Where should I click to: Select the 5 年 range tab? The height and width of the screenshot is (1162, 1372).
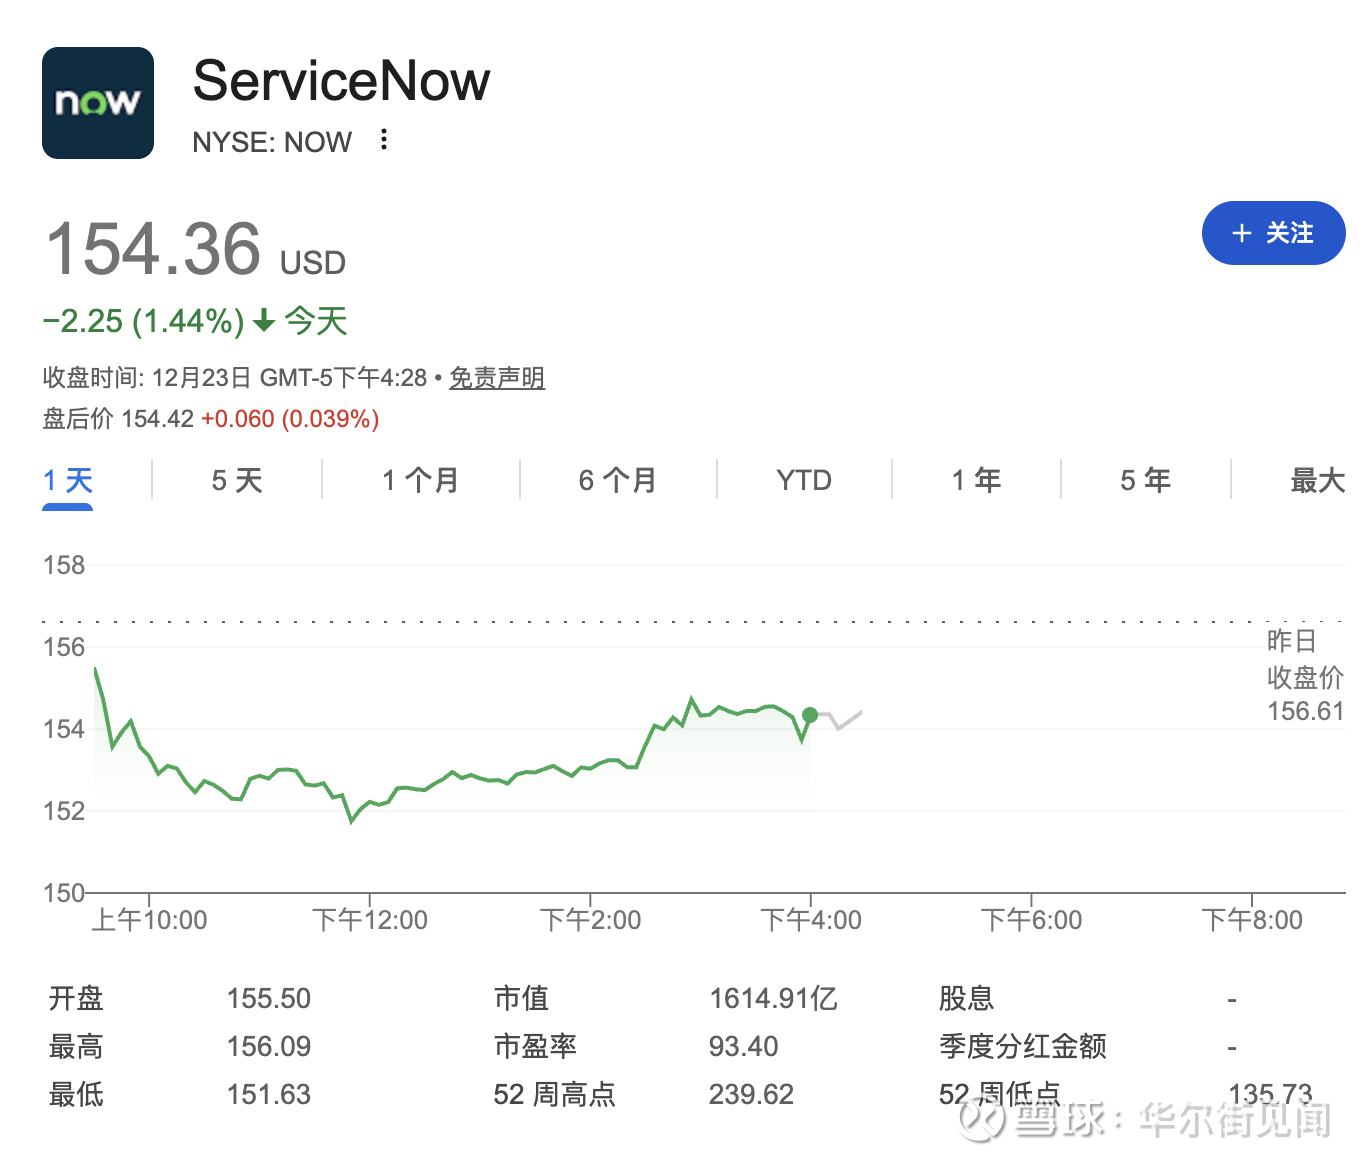point(1145,481)
